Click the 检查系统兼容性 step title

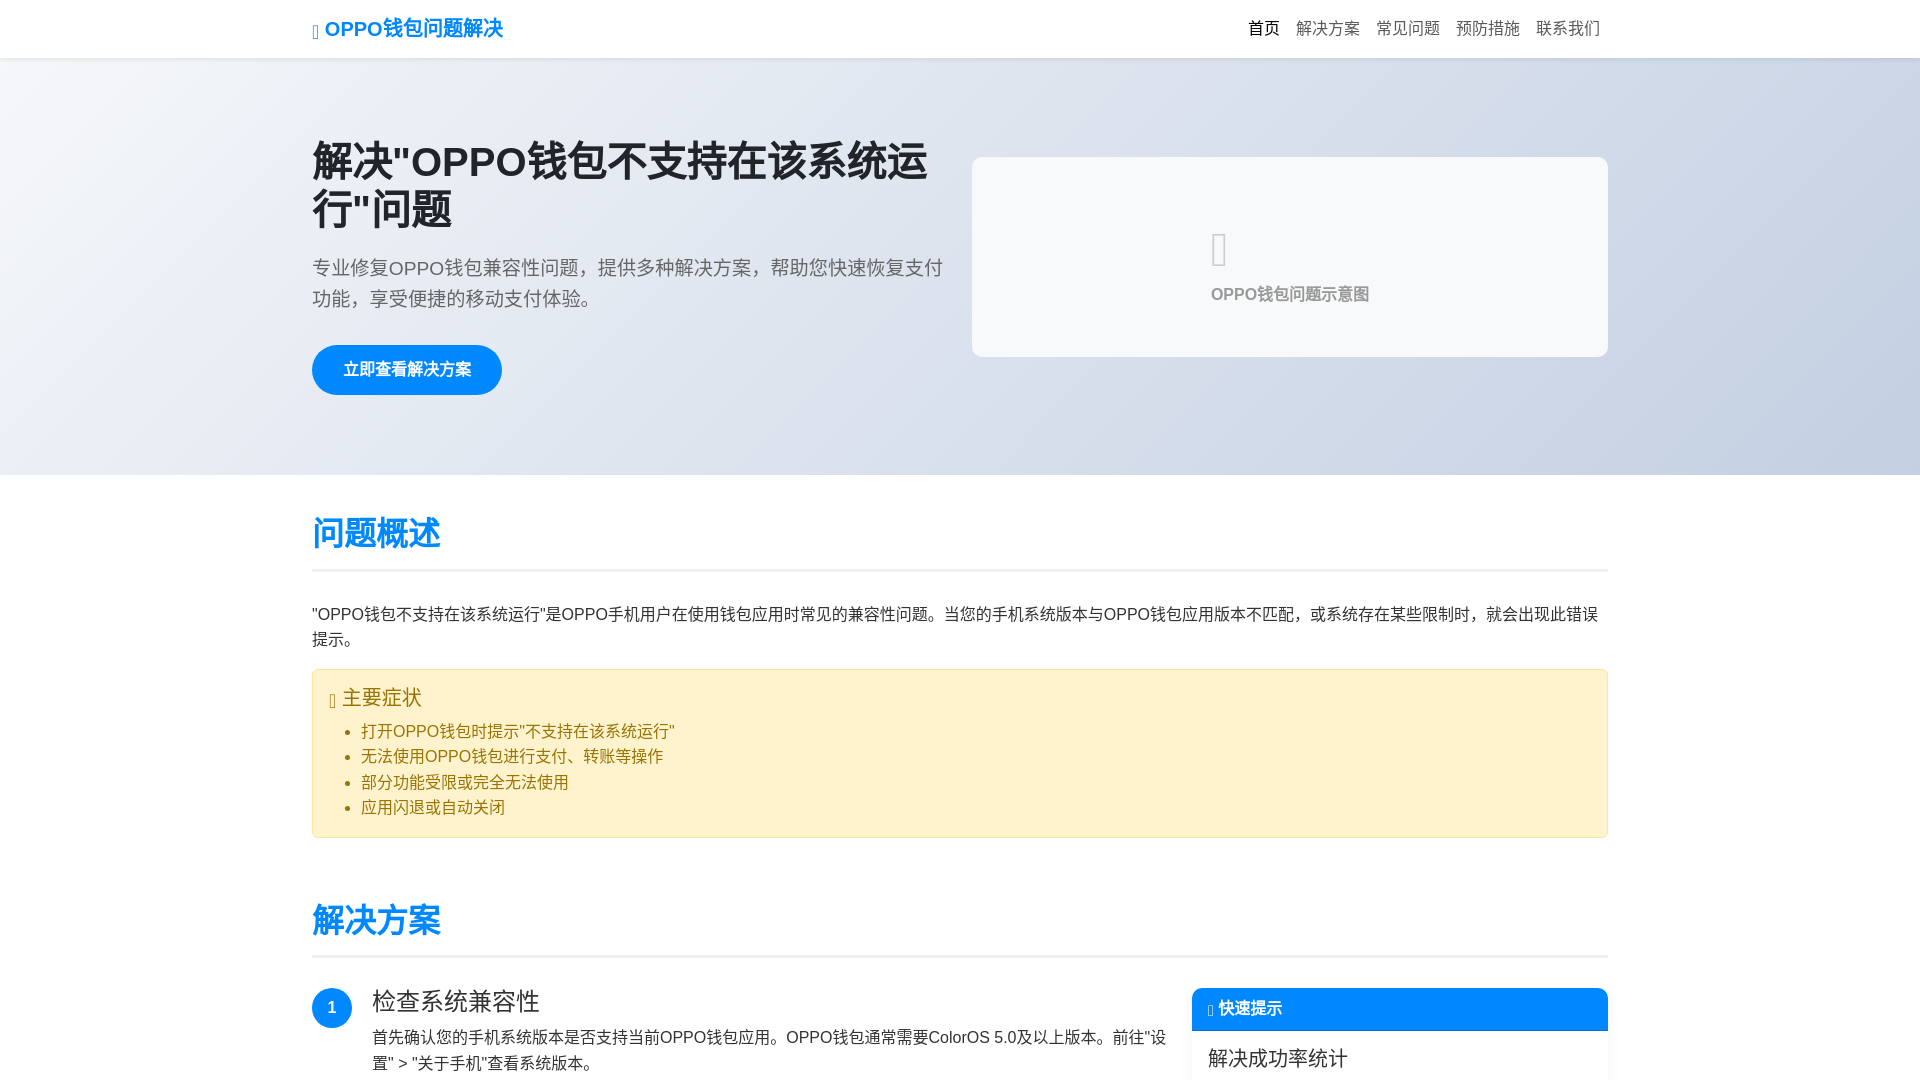456,1002
